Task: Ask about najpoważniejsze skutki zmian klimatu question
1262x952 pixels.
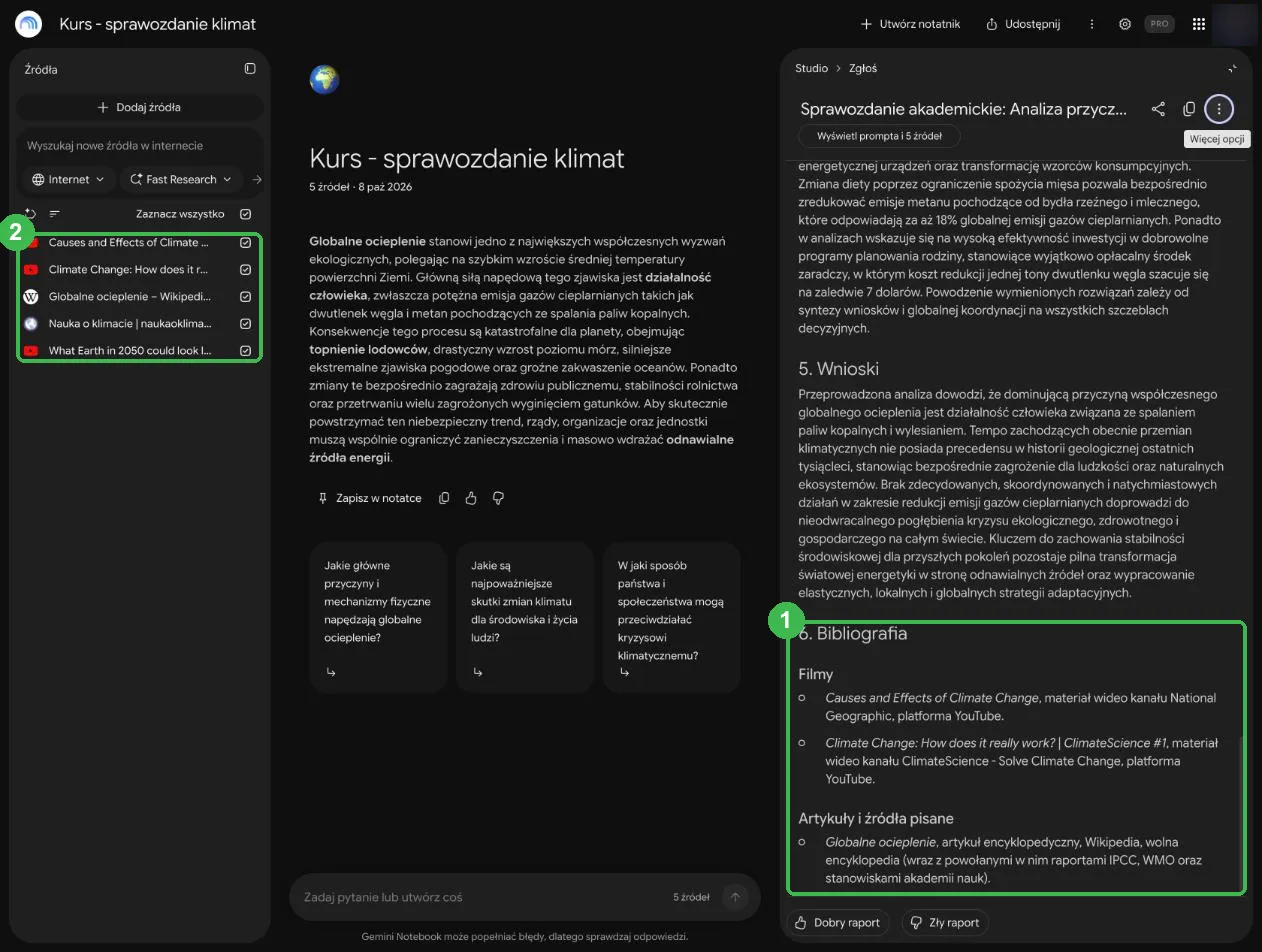Action: click(524, 617)
